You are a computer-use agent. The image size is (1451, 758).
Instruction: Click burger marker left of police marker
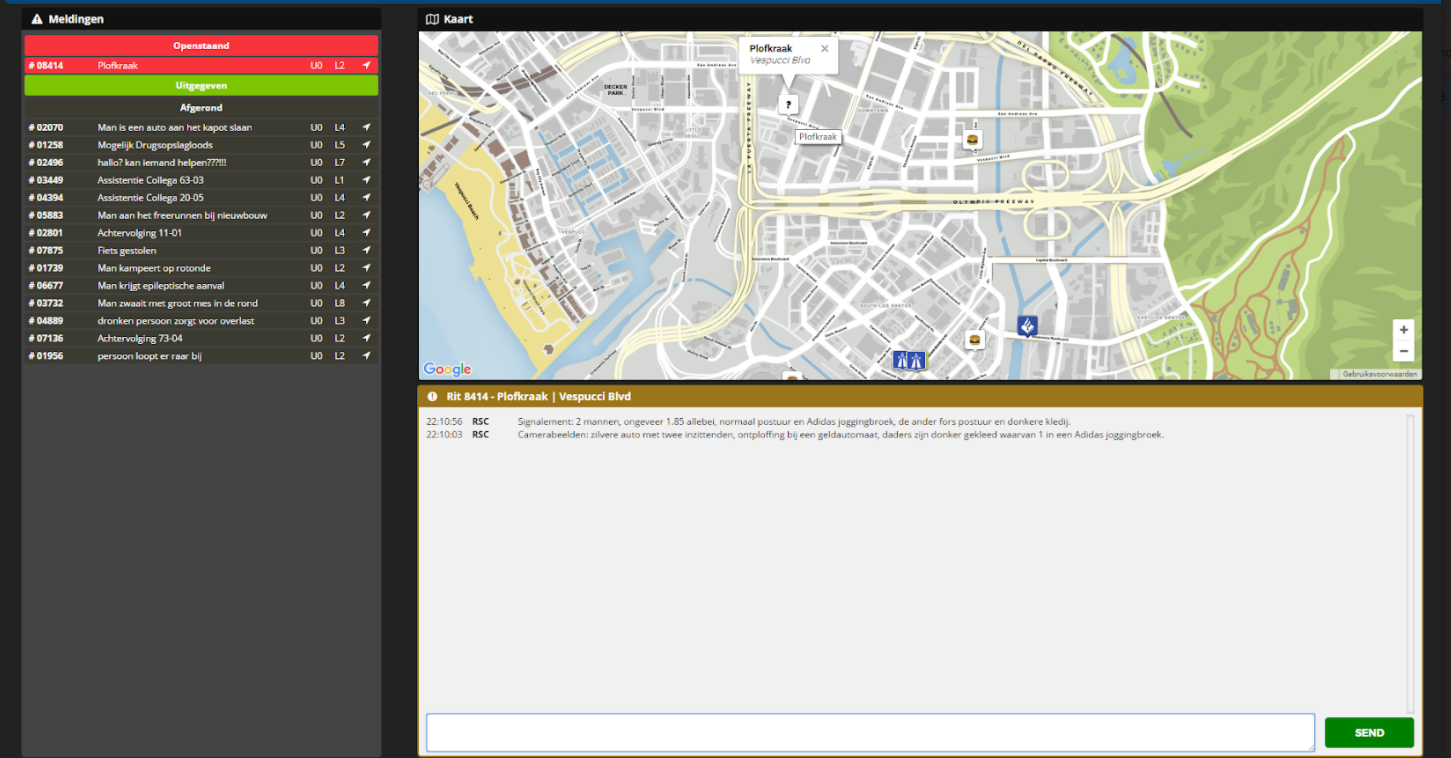975,340
